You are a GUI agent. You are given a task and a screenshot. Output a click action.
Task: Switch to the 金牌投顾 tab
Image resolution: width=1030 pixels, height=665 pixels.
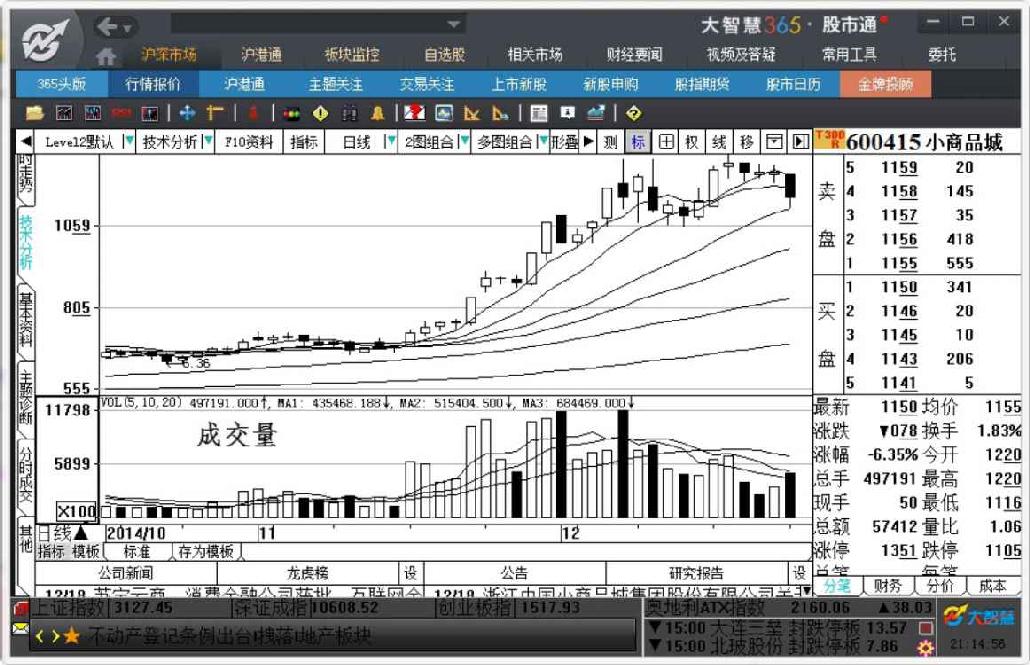pyautogui.click(x=885, y=84)
